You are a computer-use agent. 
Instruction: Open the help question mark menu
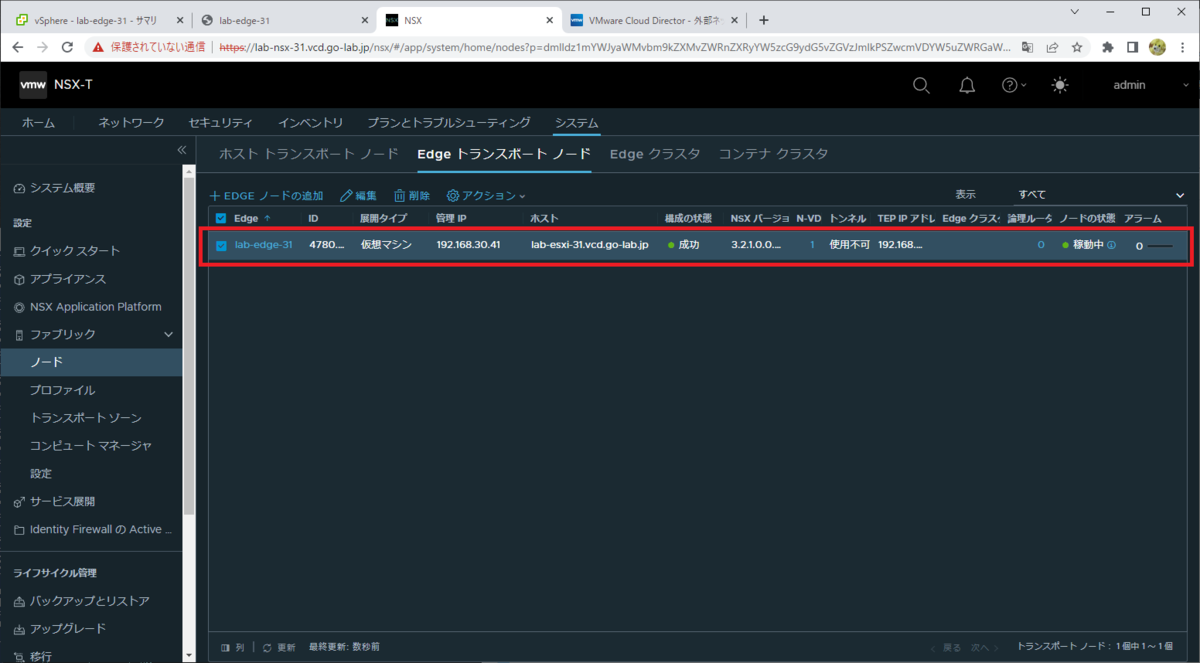1014,85
